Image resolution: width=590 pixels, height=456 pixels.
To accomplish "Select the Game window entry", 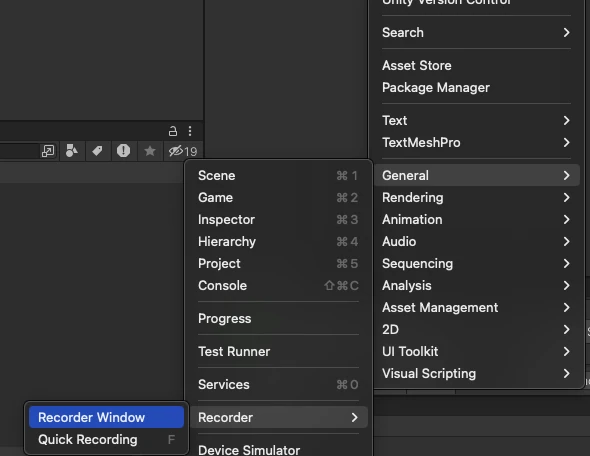I will click(278, 197).
